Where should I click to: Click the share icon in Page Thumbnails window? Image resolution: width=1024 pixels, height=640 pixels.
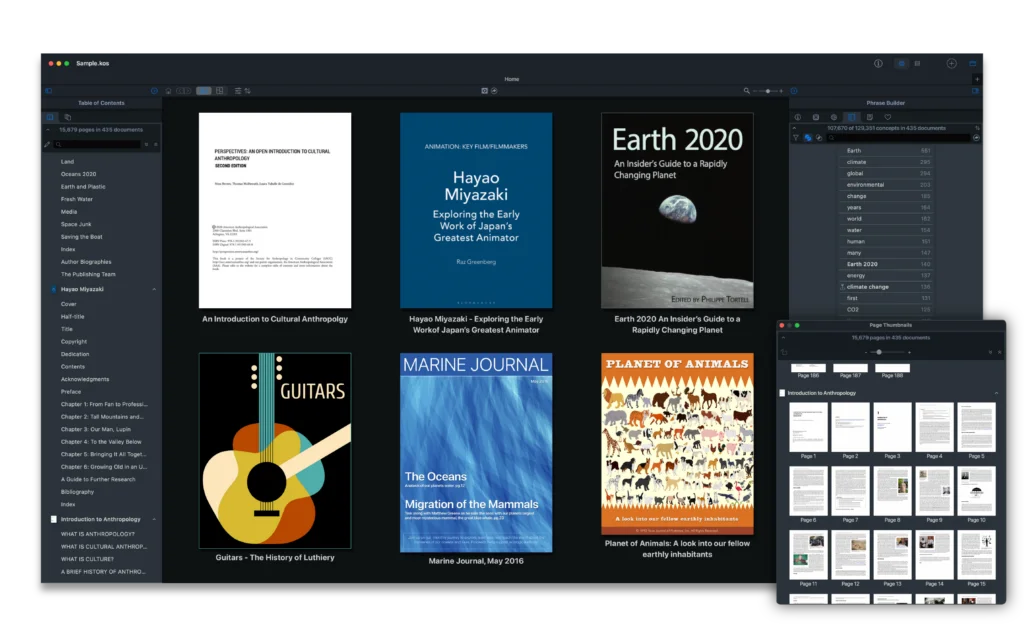point(785,352)
